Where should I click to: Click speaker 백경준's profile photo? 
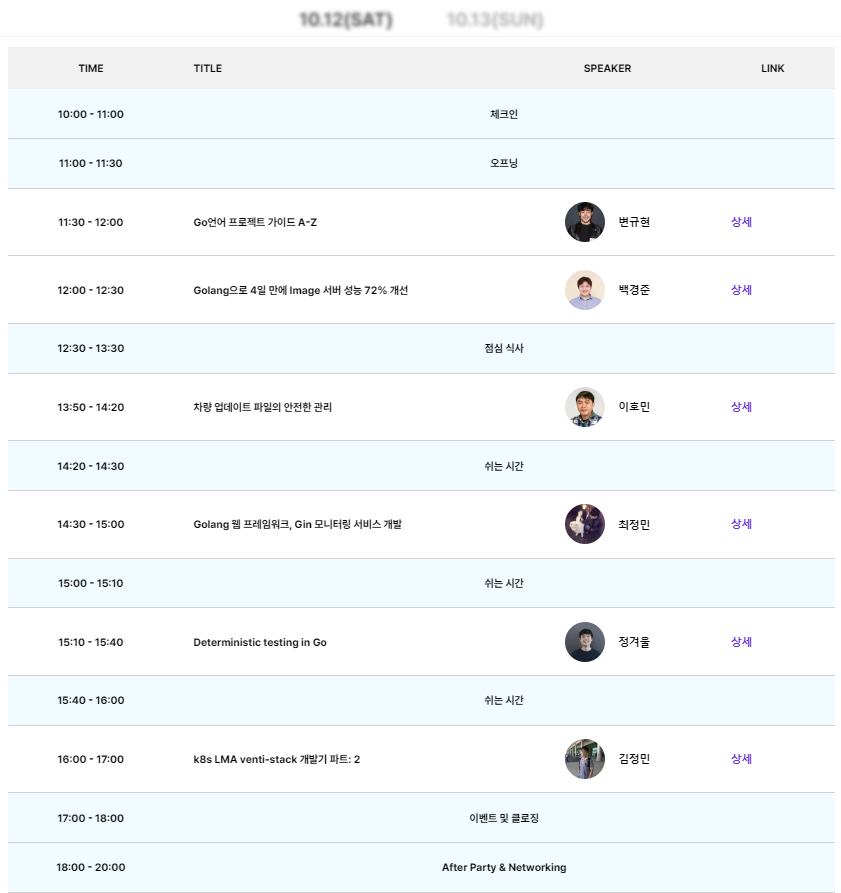[585, 290]
